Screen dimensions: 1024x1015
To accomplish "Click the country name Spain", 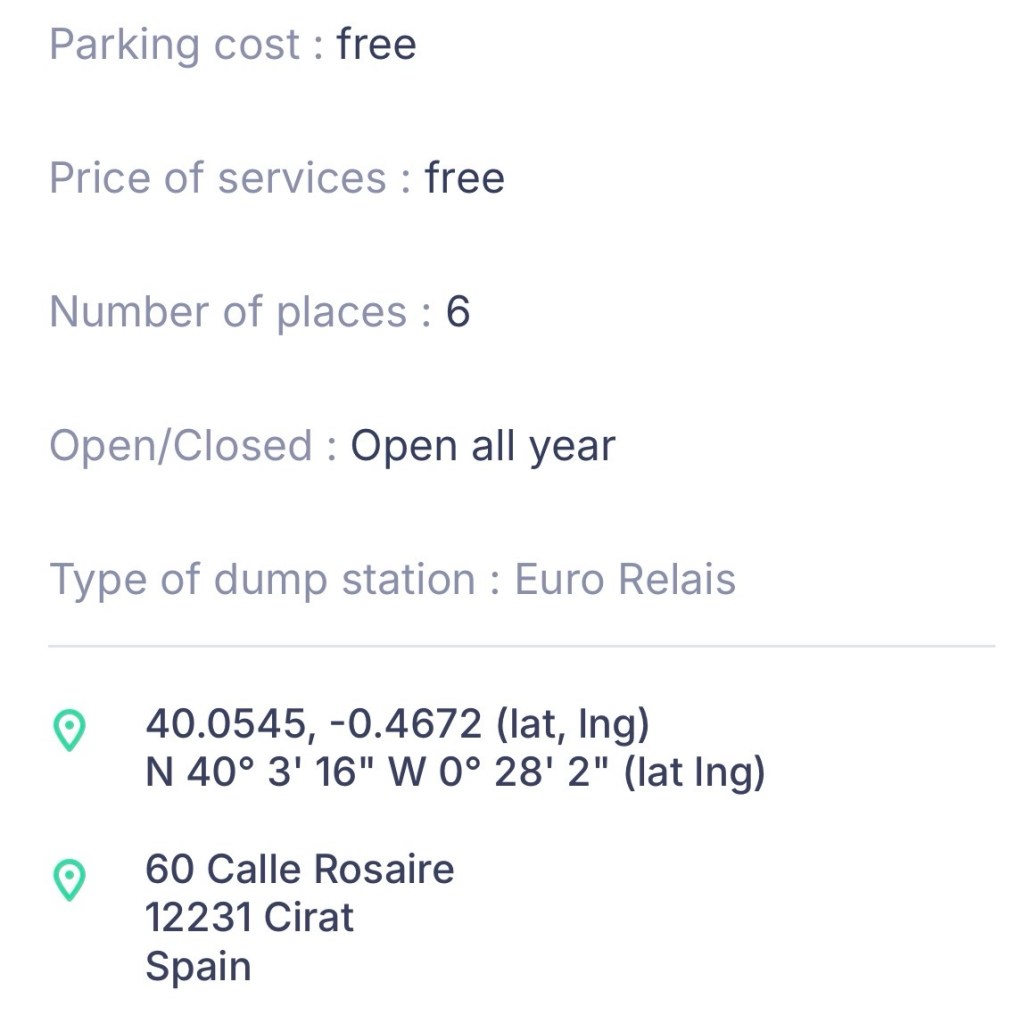I will [197, 966].
